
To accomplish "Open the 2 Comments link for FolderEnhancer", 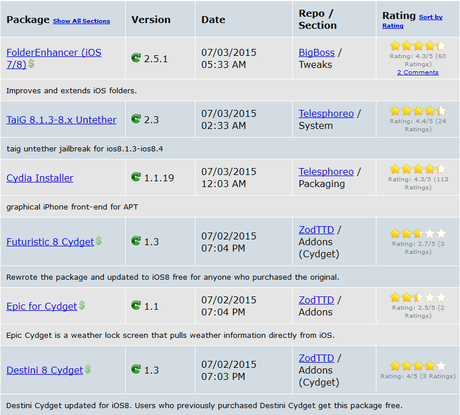I will tap(418, 72).
